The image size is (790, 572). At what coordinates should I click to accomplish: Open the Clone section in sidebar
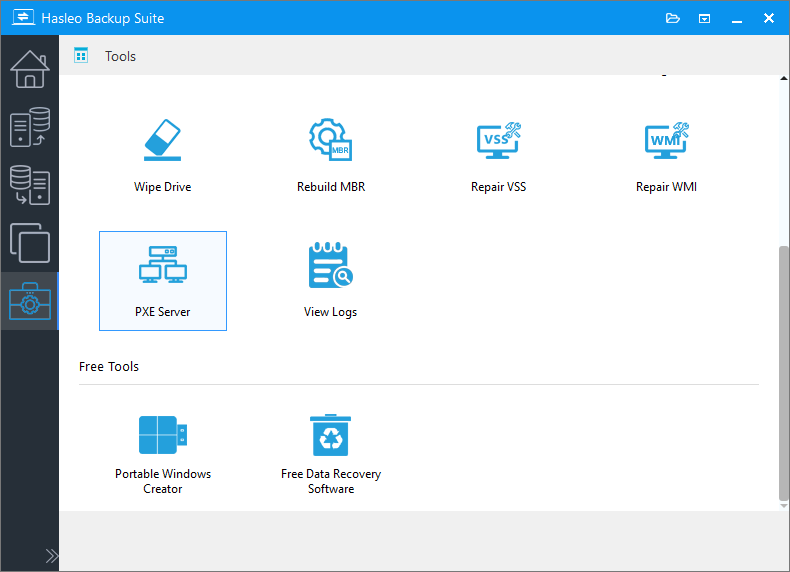tap(30, 243)
